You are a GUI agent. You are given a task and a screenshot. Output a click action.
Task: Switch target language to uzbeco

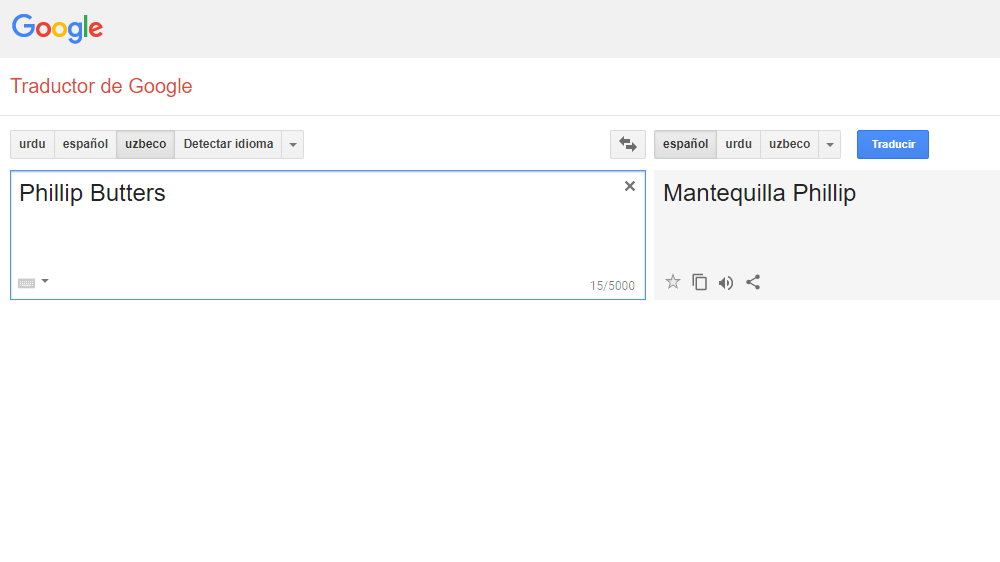coord(790,144)
